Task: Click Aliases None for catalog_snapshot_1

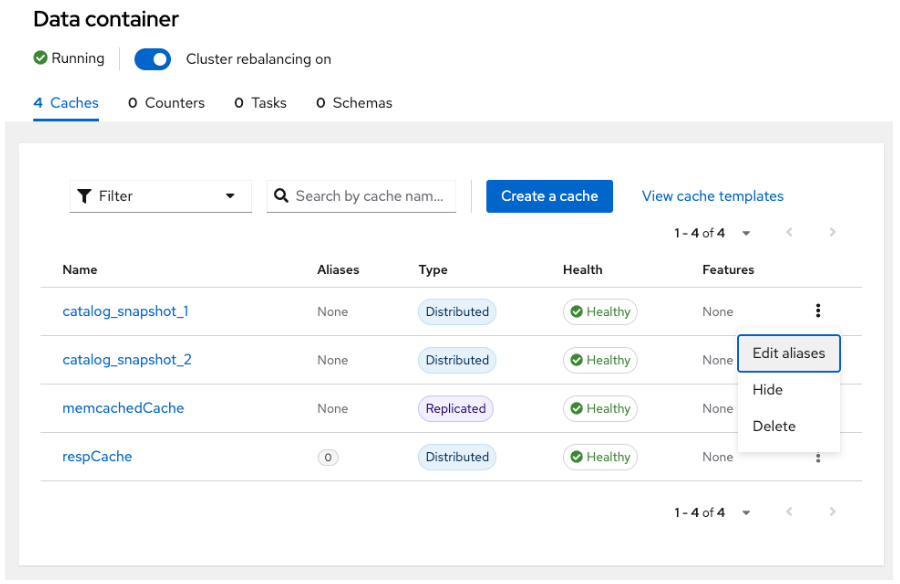Action: [x=332, y=312]
